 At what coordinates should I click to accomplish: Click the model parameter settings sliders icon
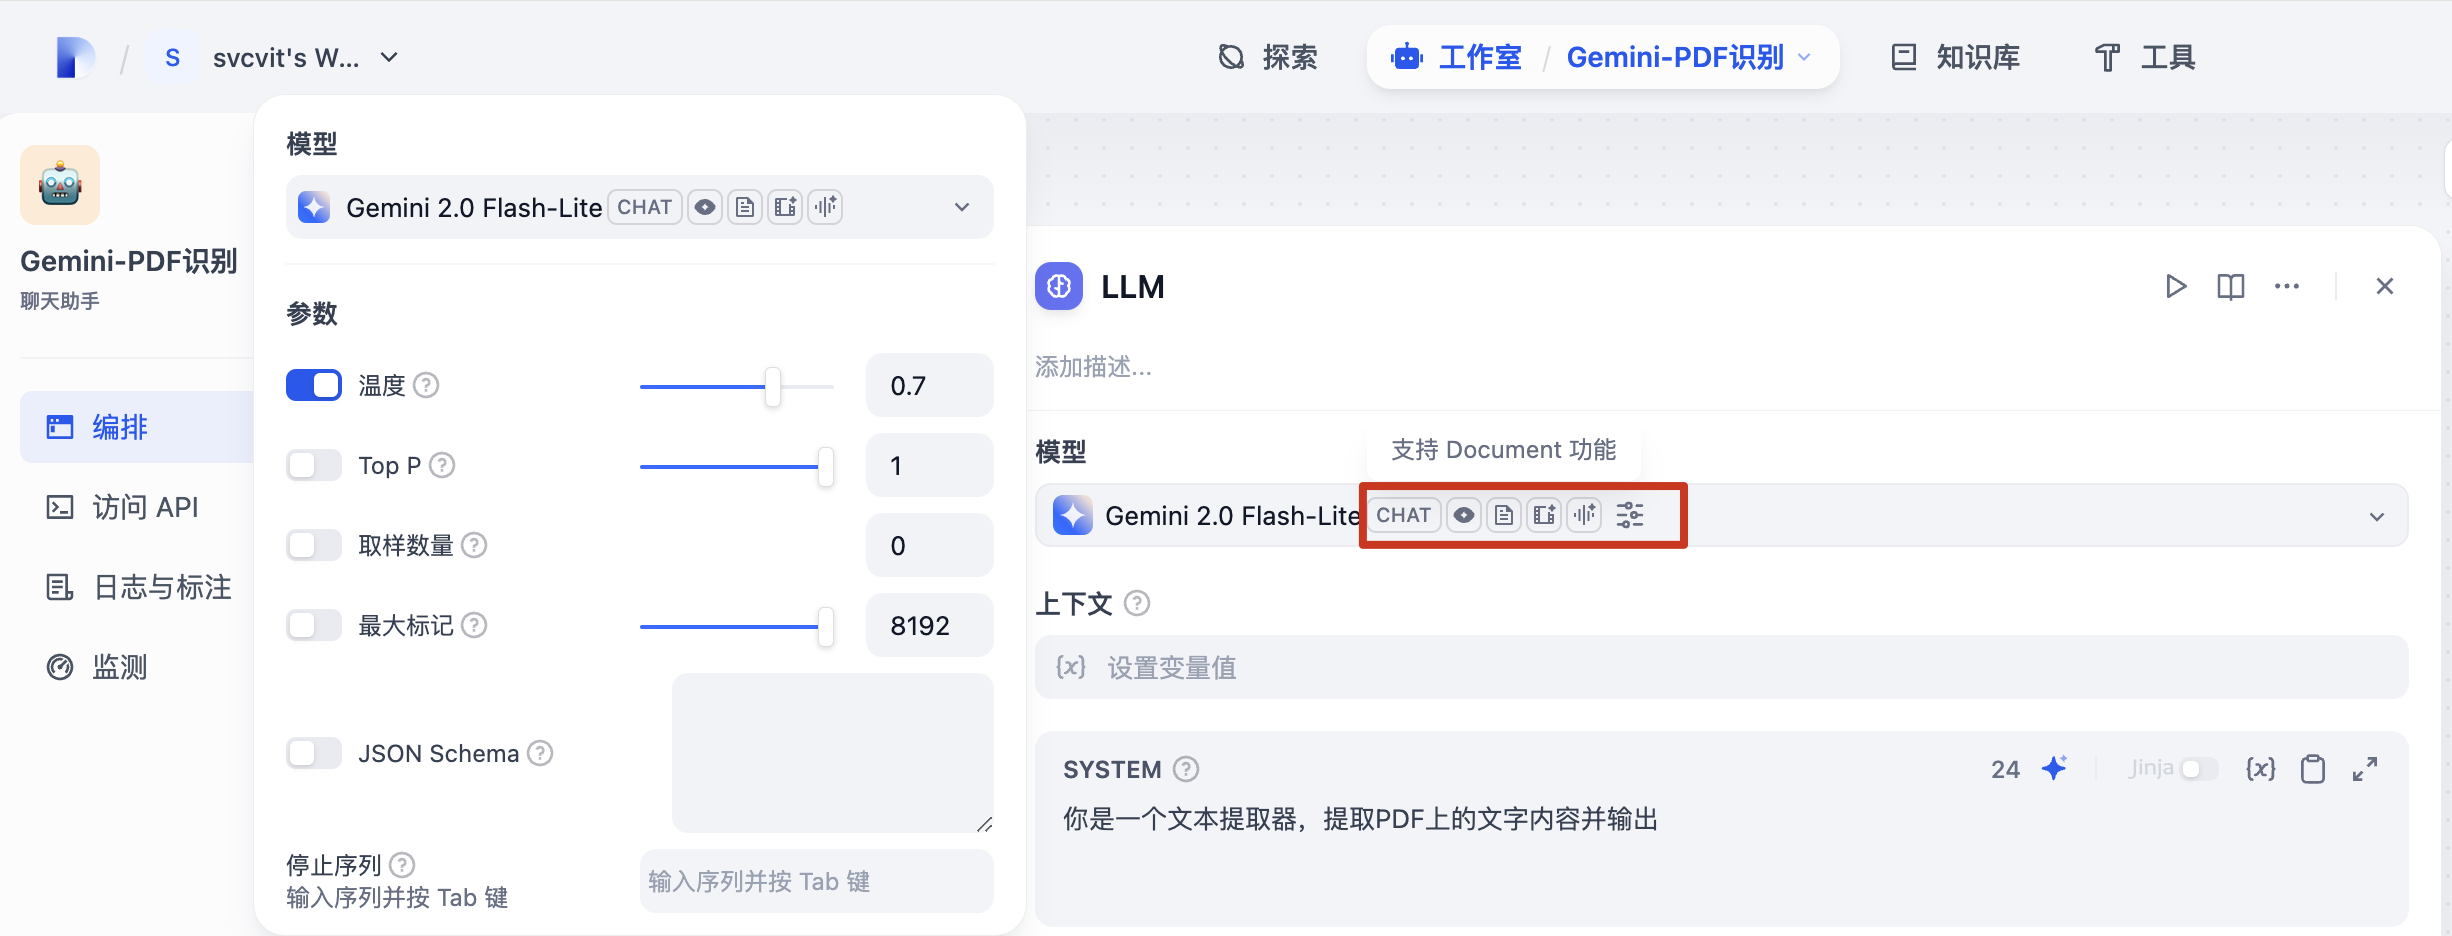pos(1630,516)
